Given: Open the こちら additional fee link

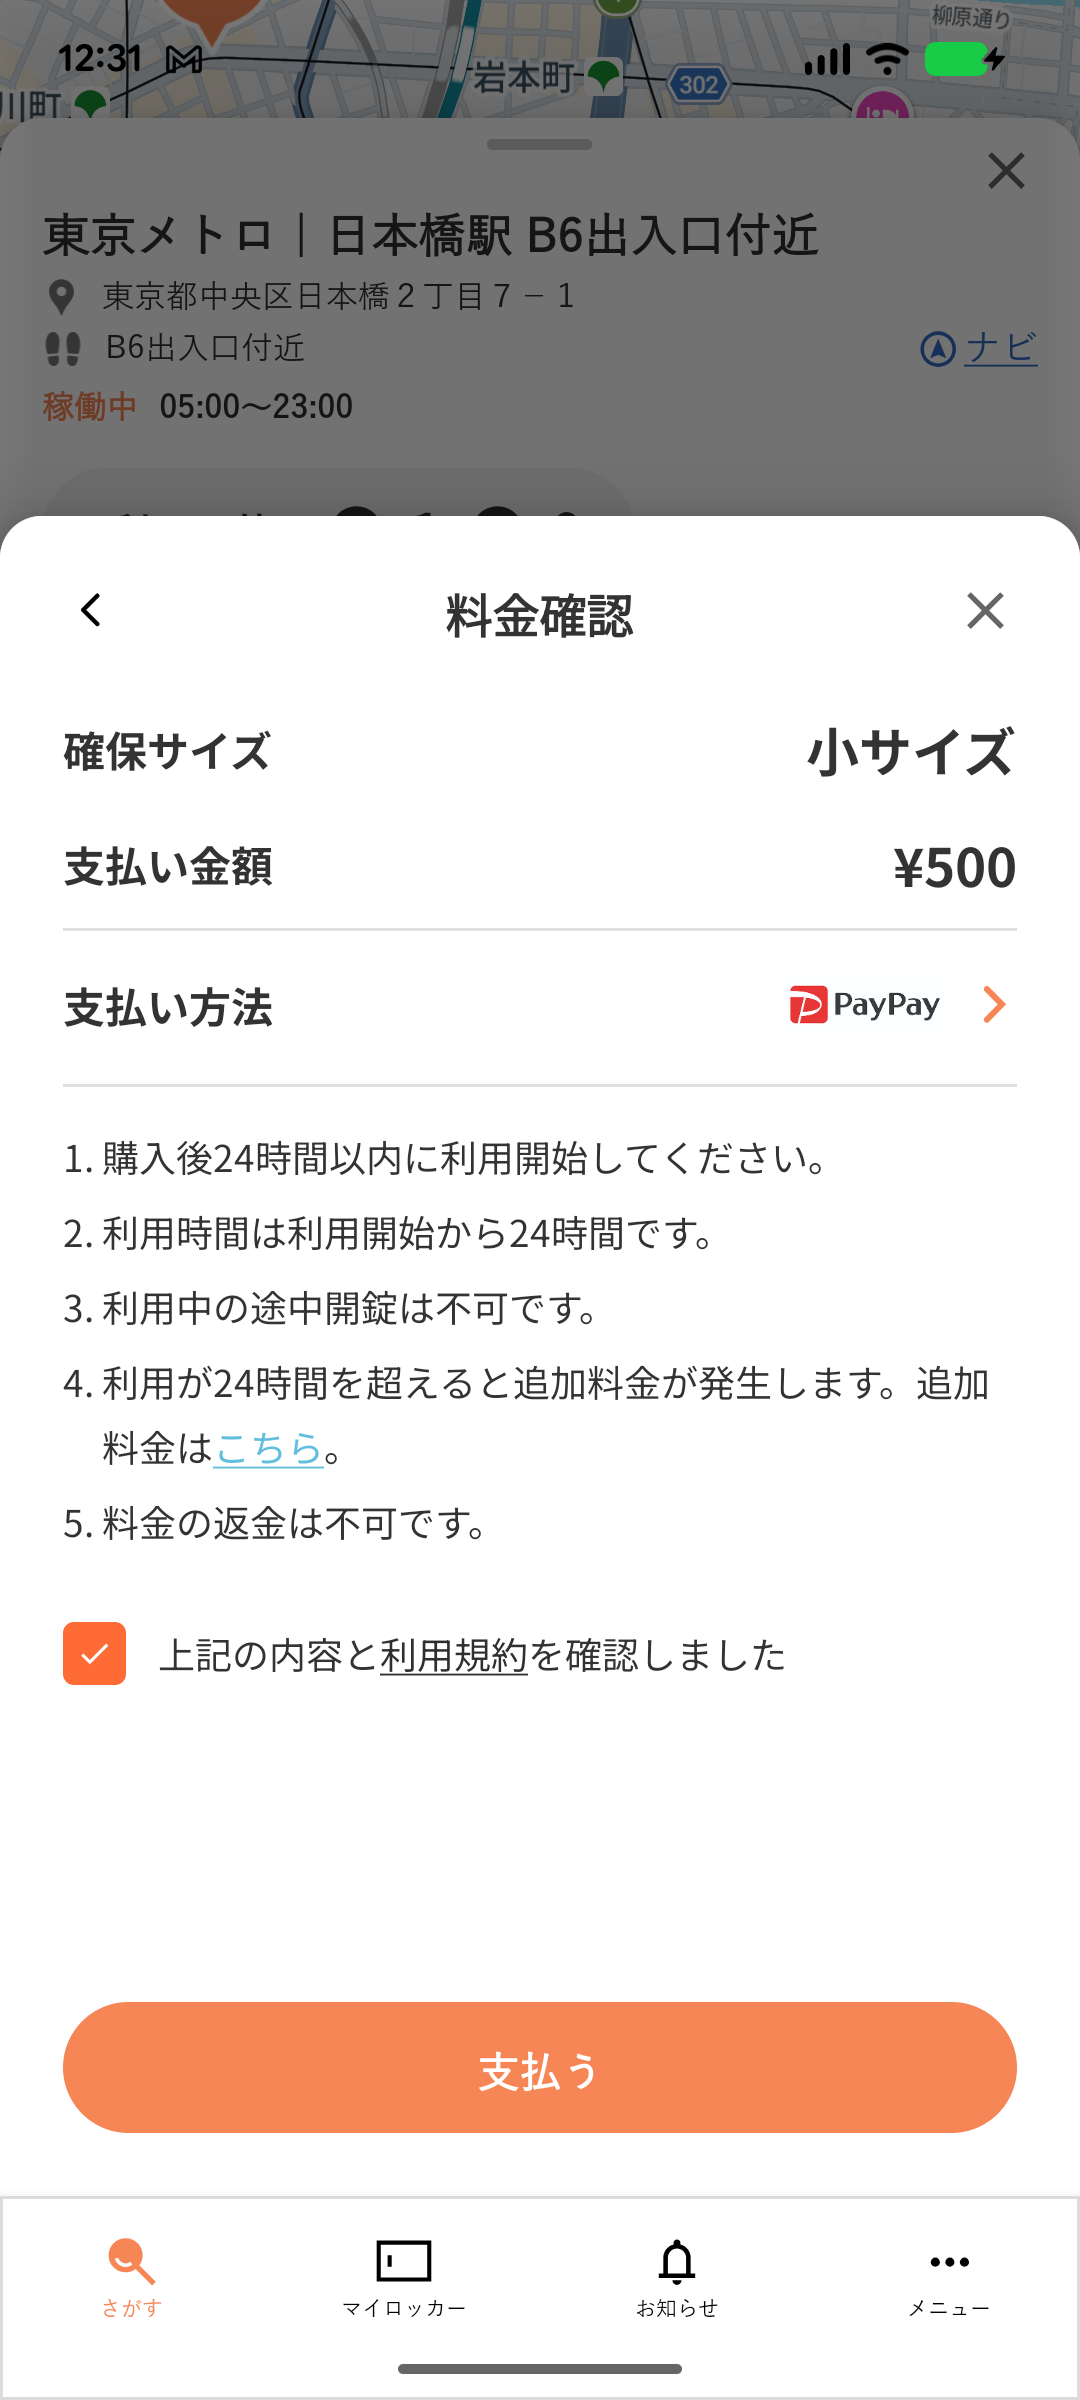Looking at the screenshot, I should click(x=268, y=1448).
